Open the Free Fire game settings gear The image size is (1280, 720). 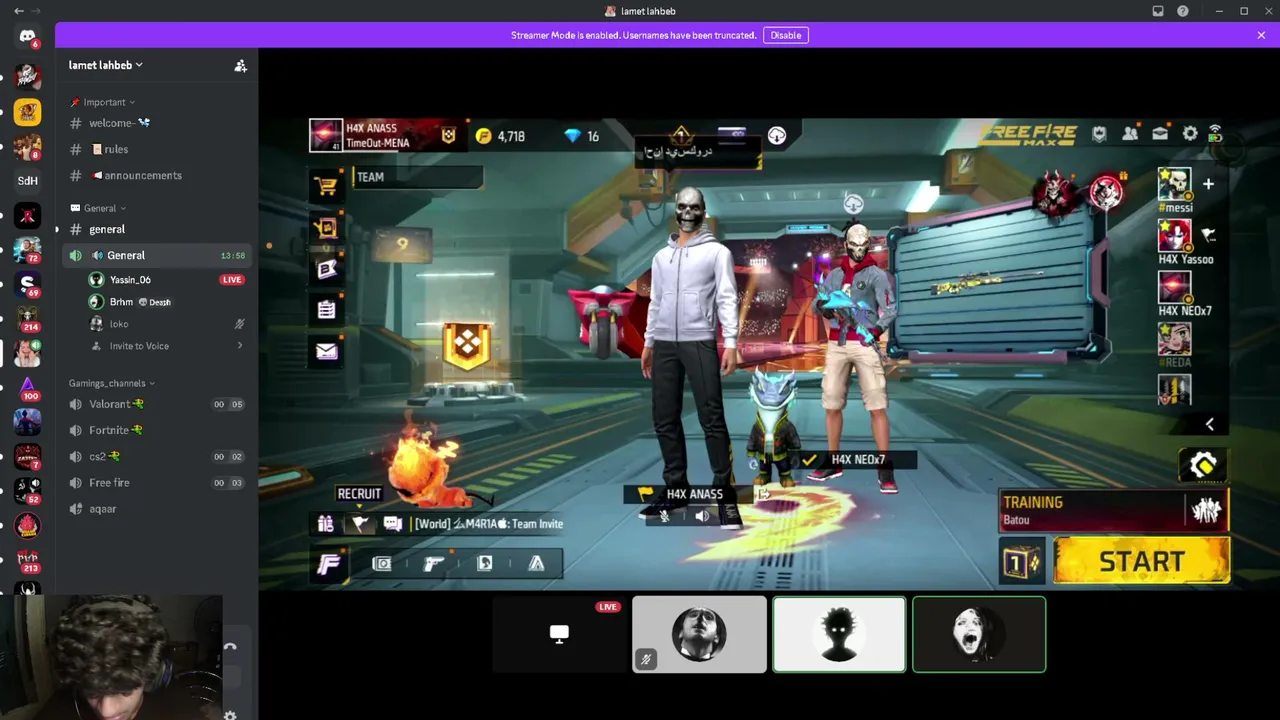point(1190,134)
